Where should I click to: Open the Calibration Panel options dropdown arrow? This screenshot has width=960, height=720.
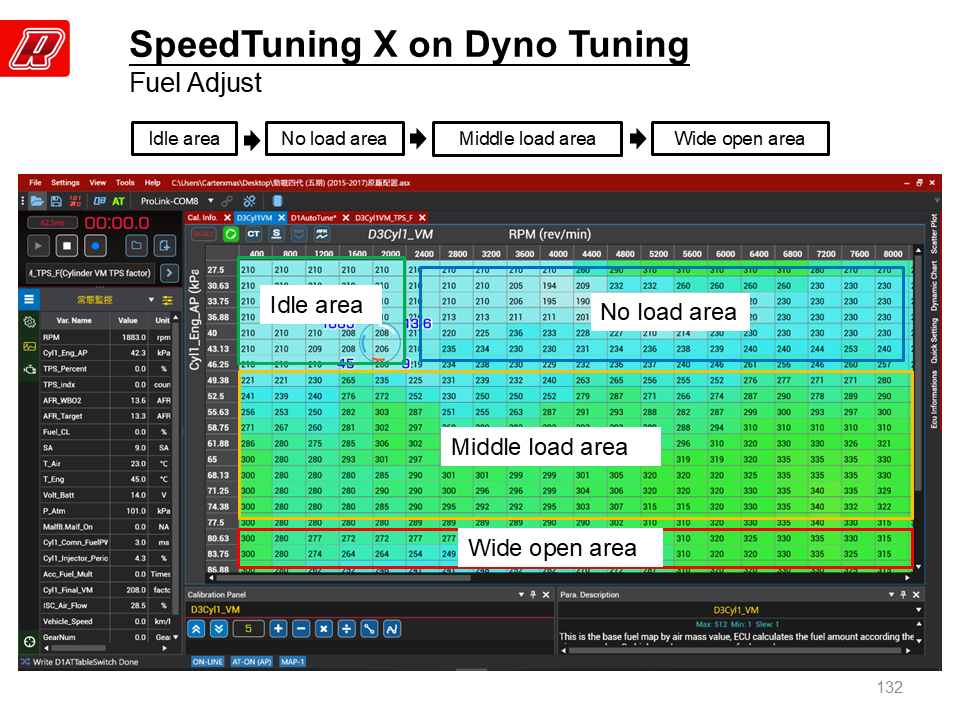[521, 594]
